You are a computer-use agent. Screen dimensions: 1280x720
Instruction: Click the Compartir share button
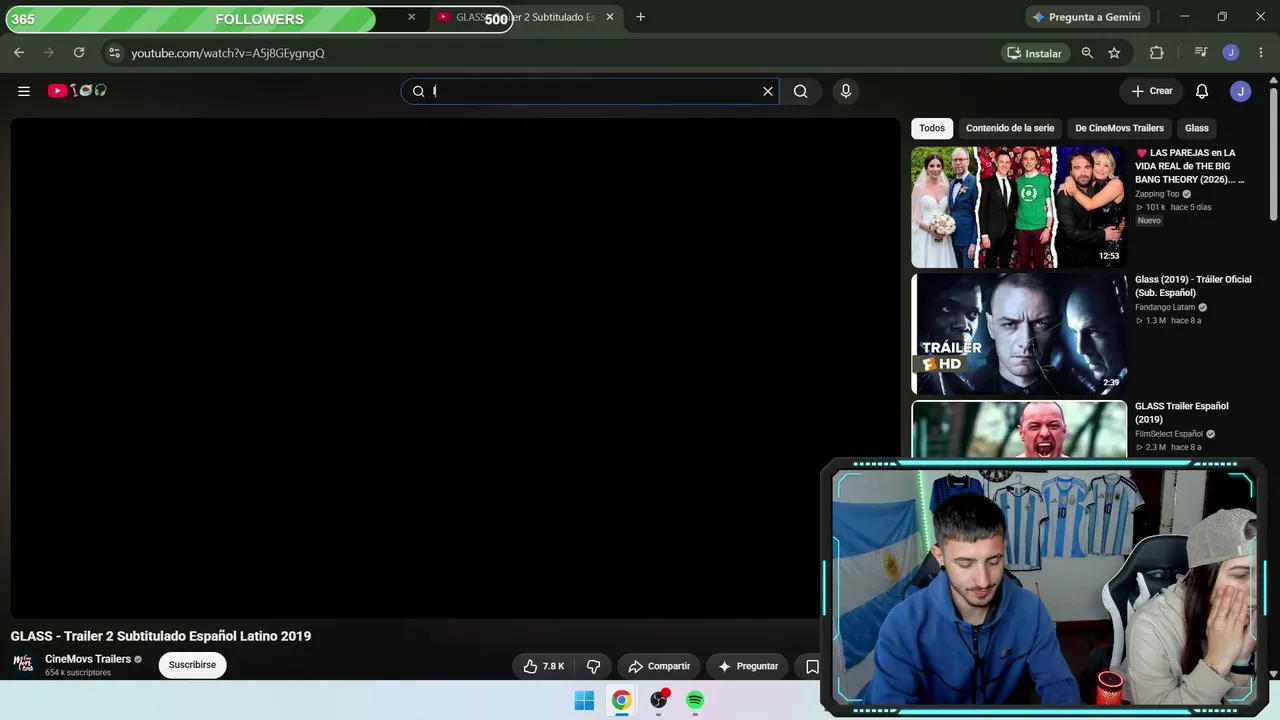click(x=659, y=666)
